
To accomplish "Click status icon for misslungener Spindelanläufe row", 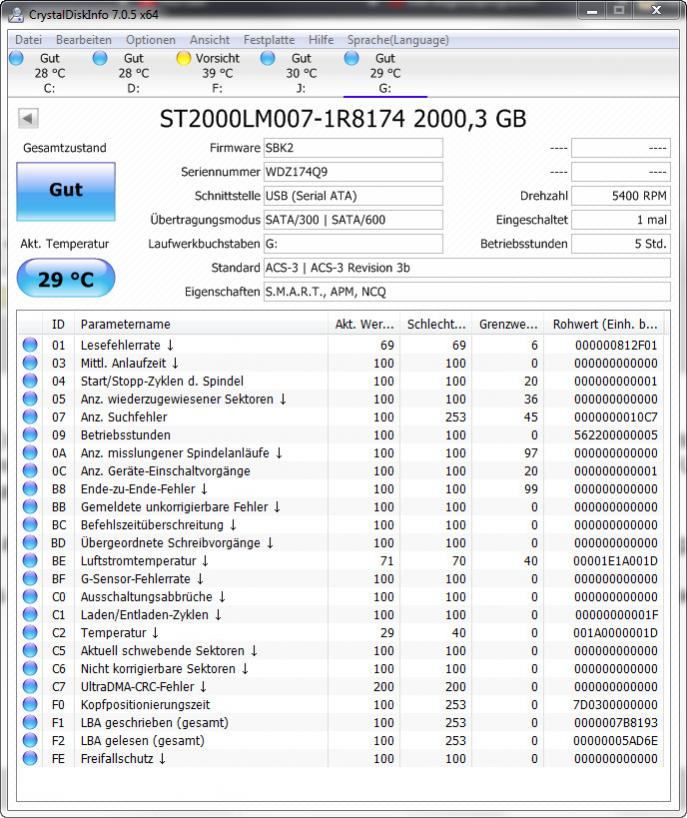I will pos(30,452).
